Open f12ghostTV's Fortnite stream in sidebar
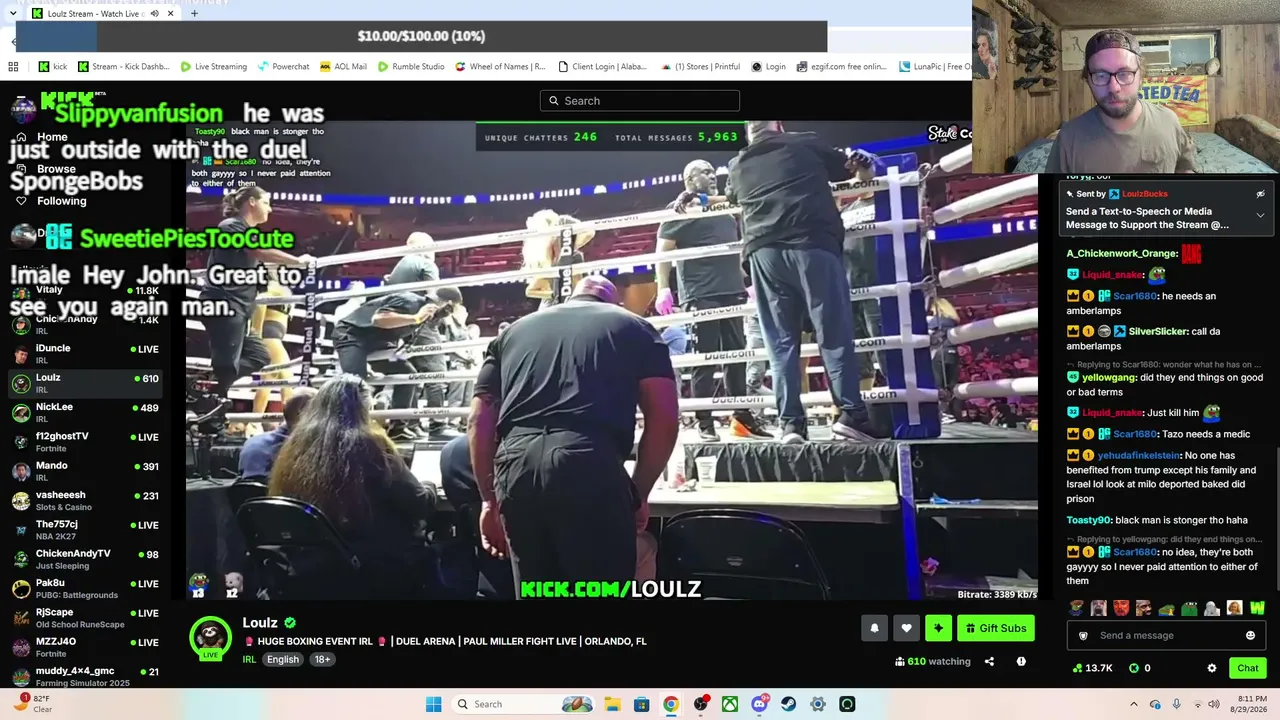1280x720 pixels. 85,442
